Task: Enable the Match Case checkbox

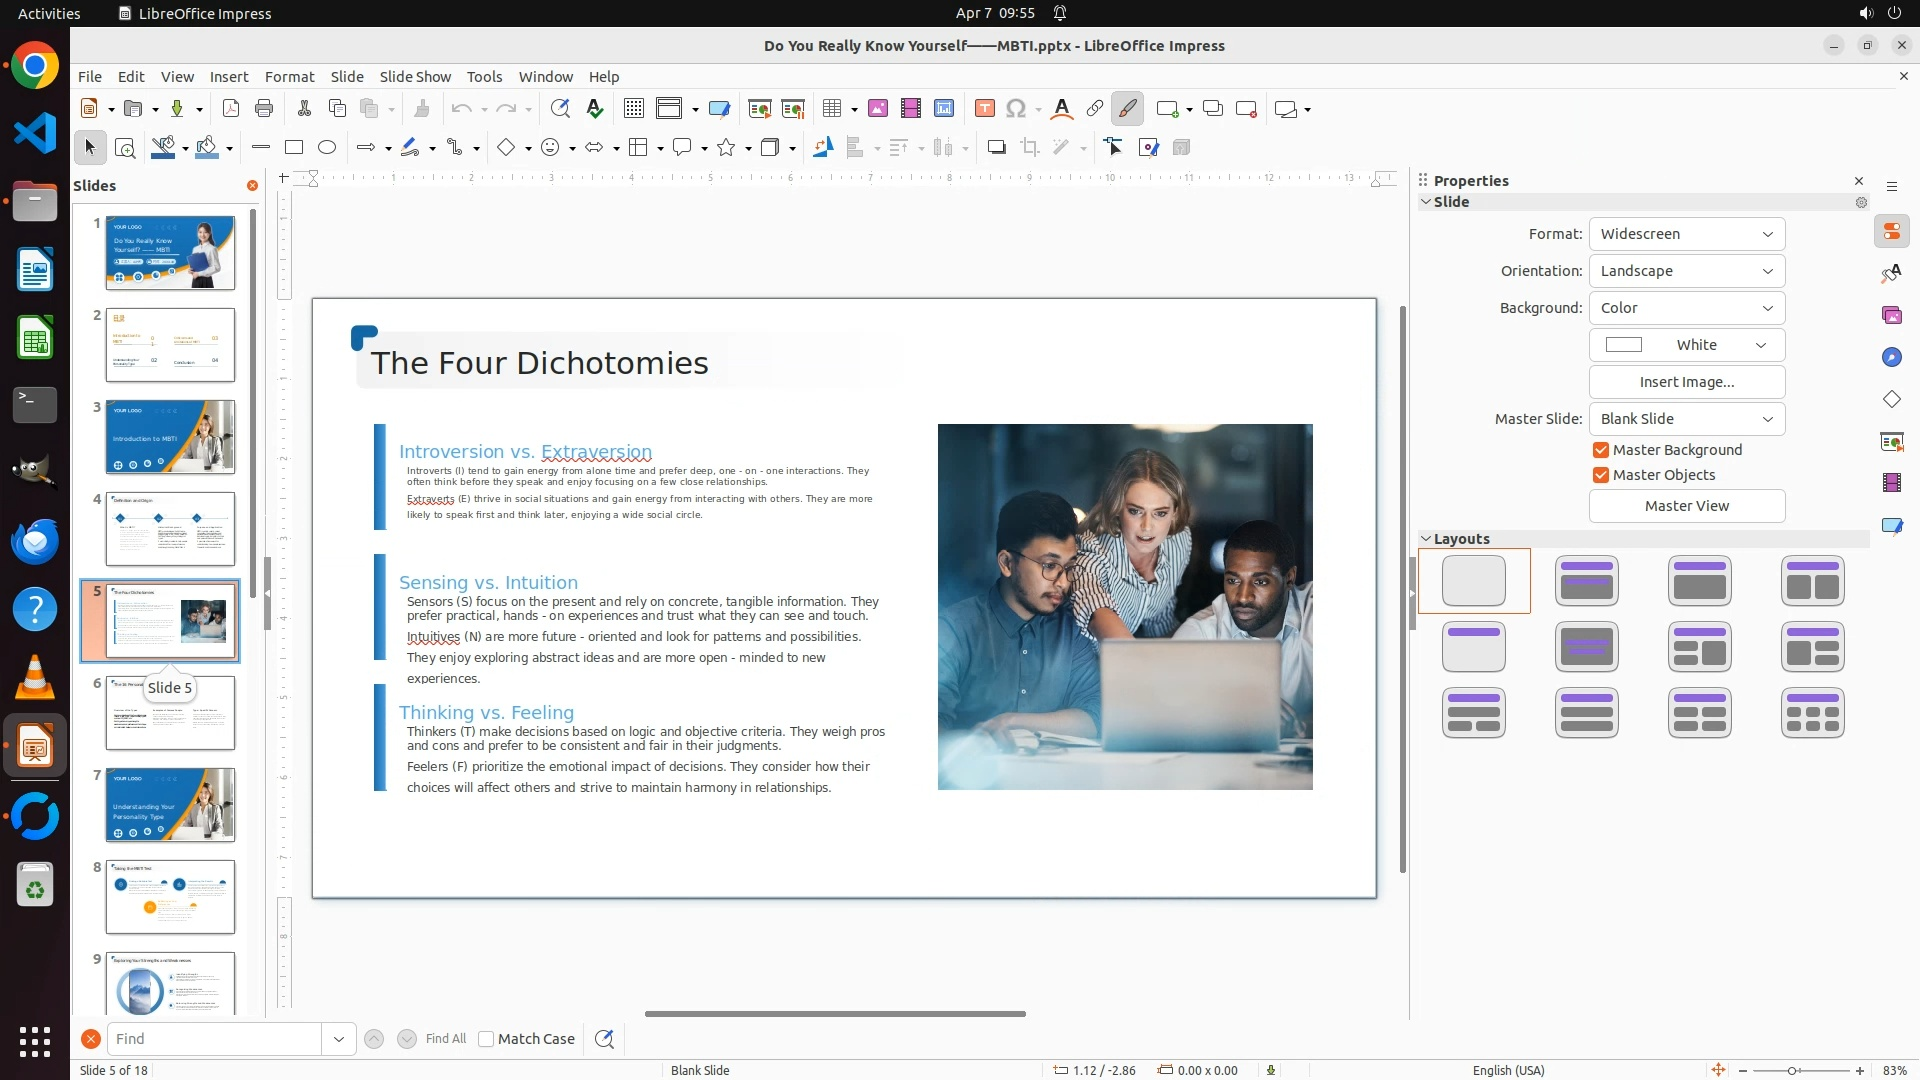Action: point(486,1039)
